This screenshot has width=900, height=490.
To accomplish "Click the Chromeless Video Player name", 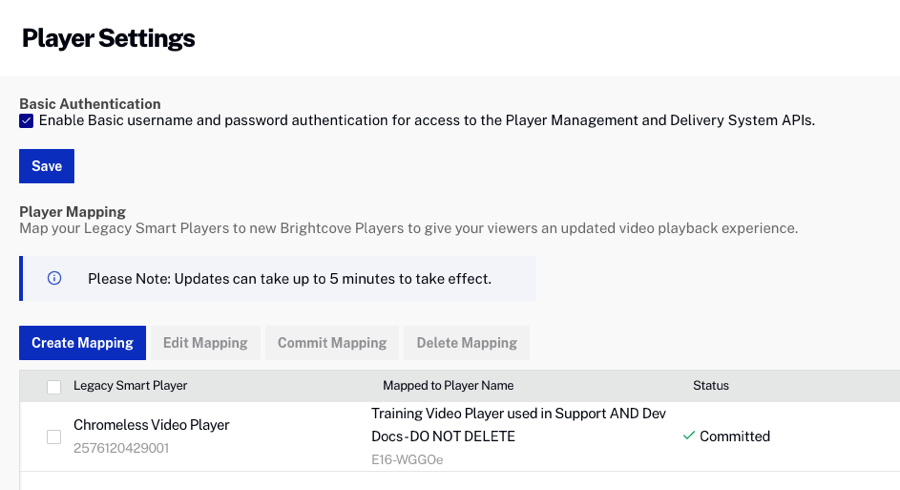I will coord(151,425).
